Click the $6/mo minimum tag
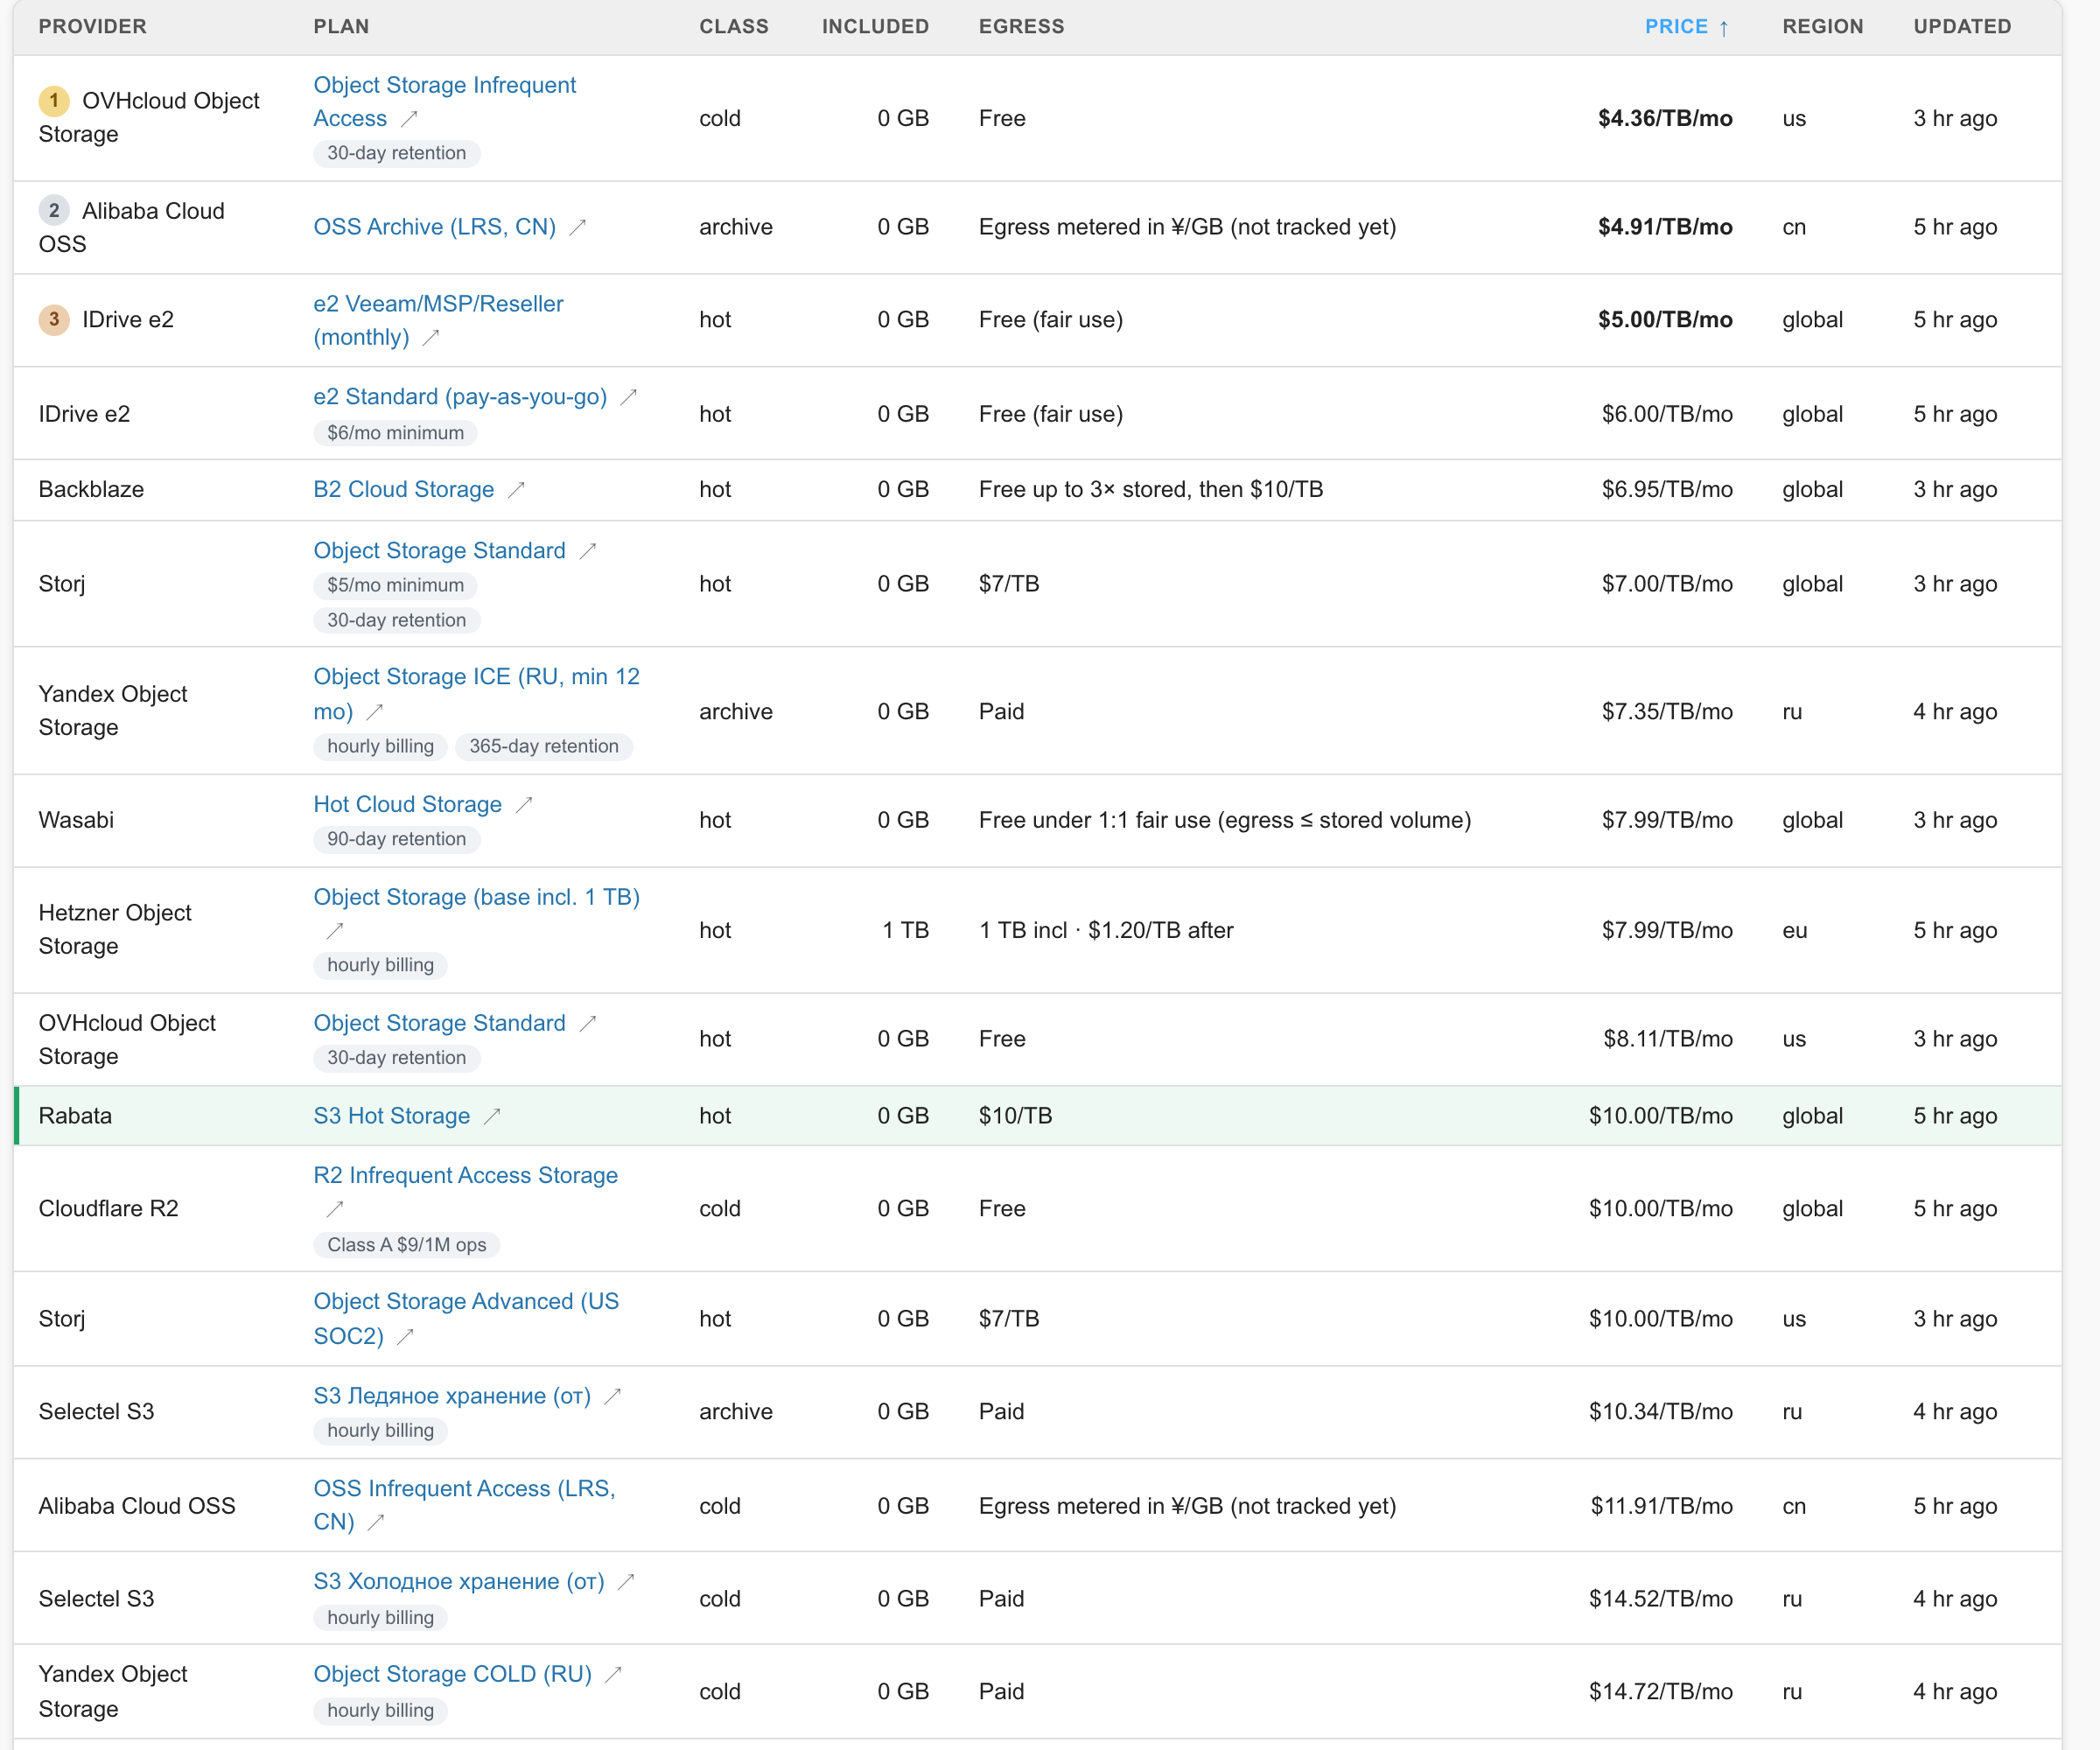The image size is (2100, 1750). [395, 433]
